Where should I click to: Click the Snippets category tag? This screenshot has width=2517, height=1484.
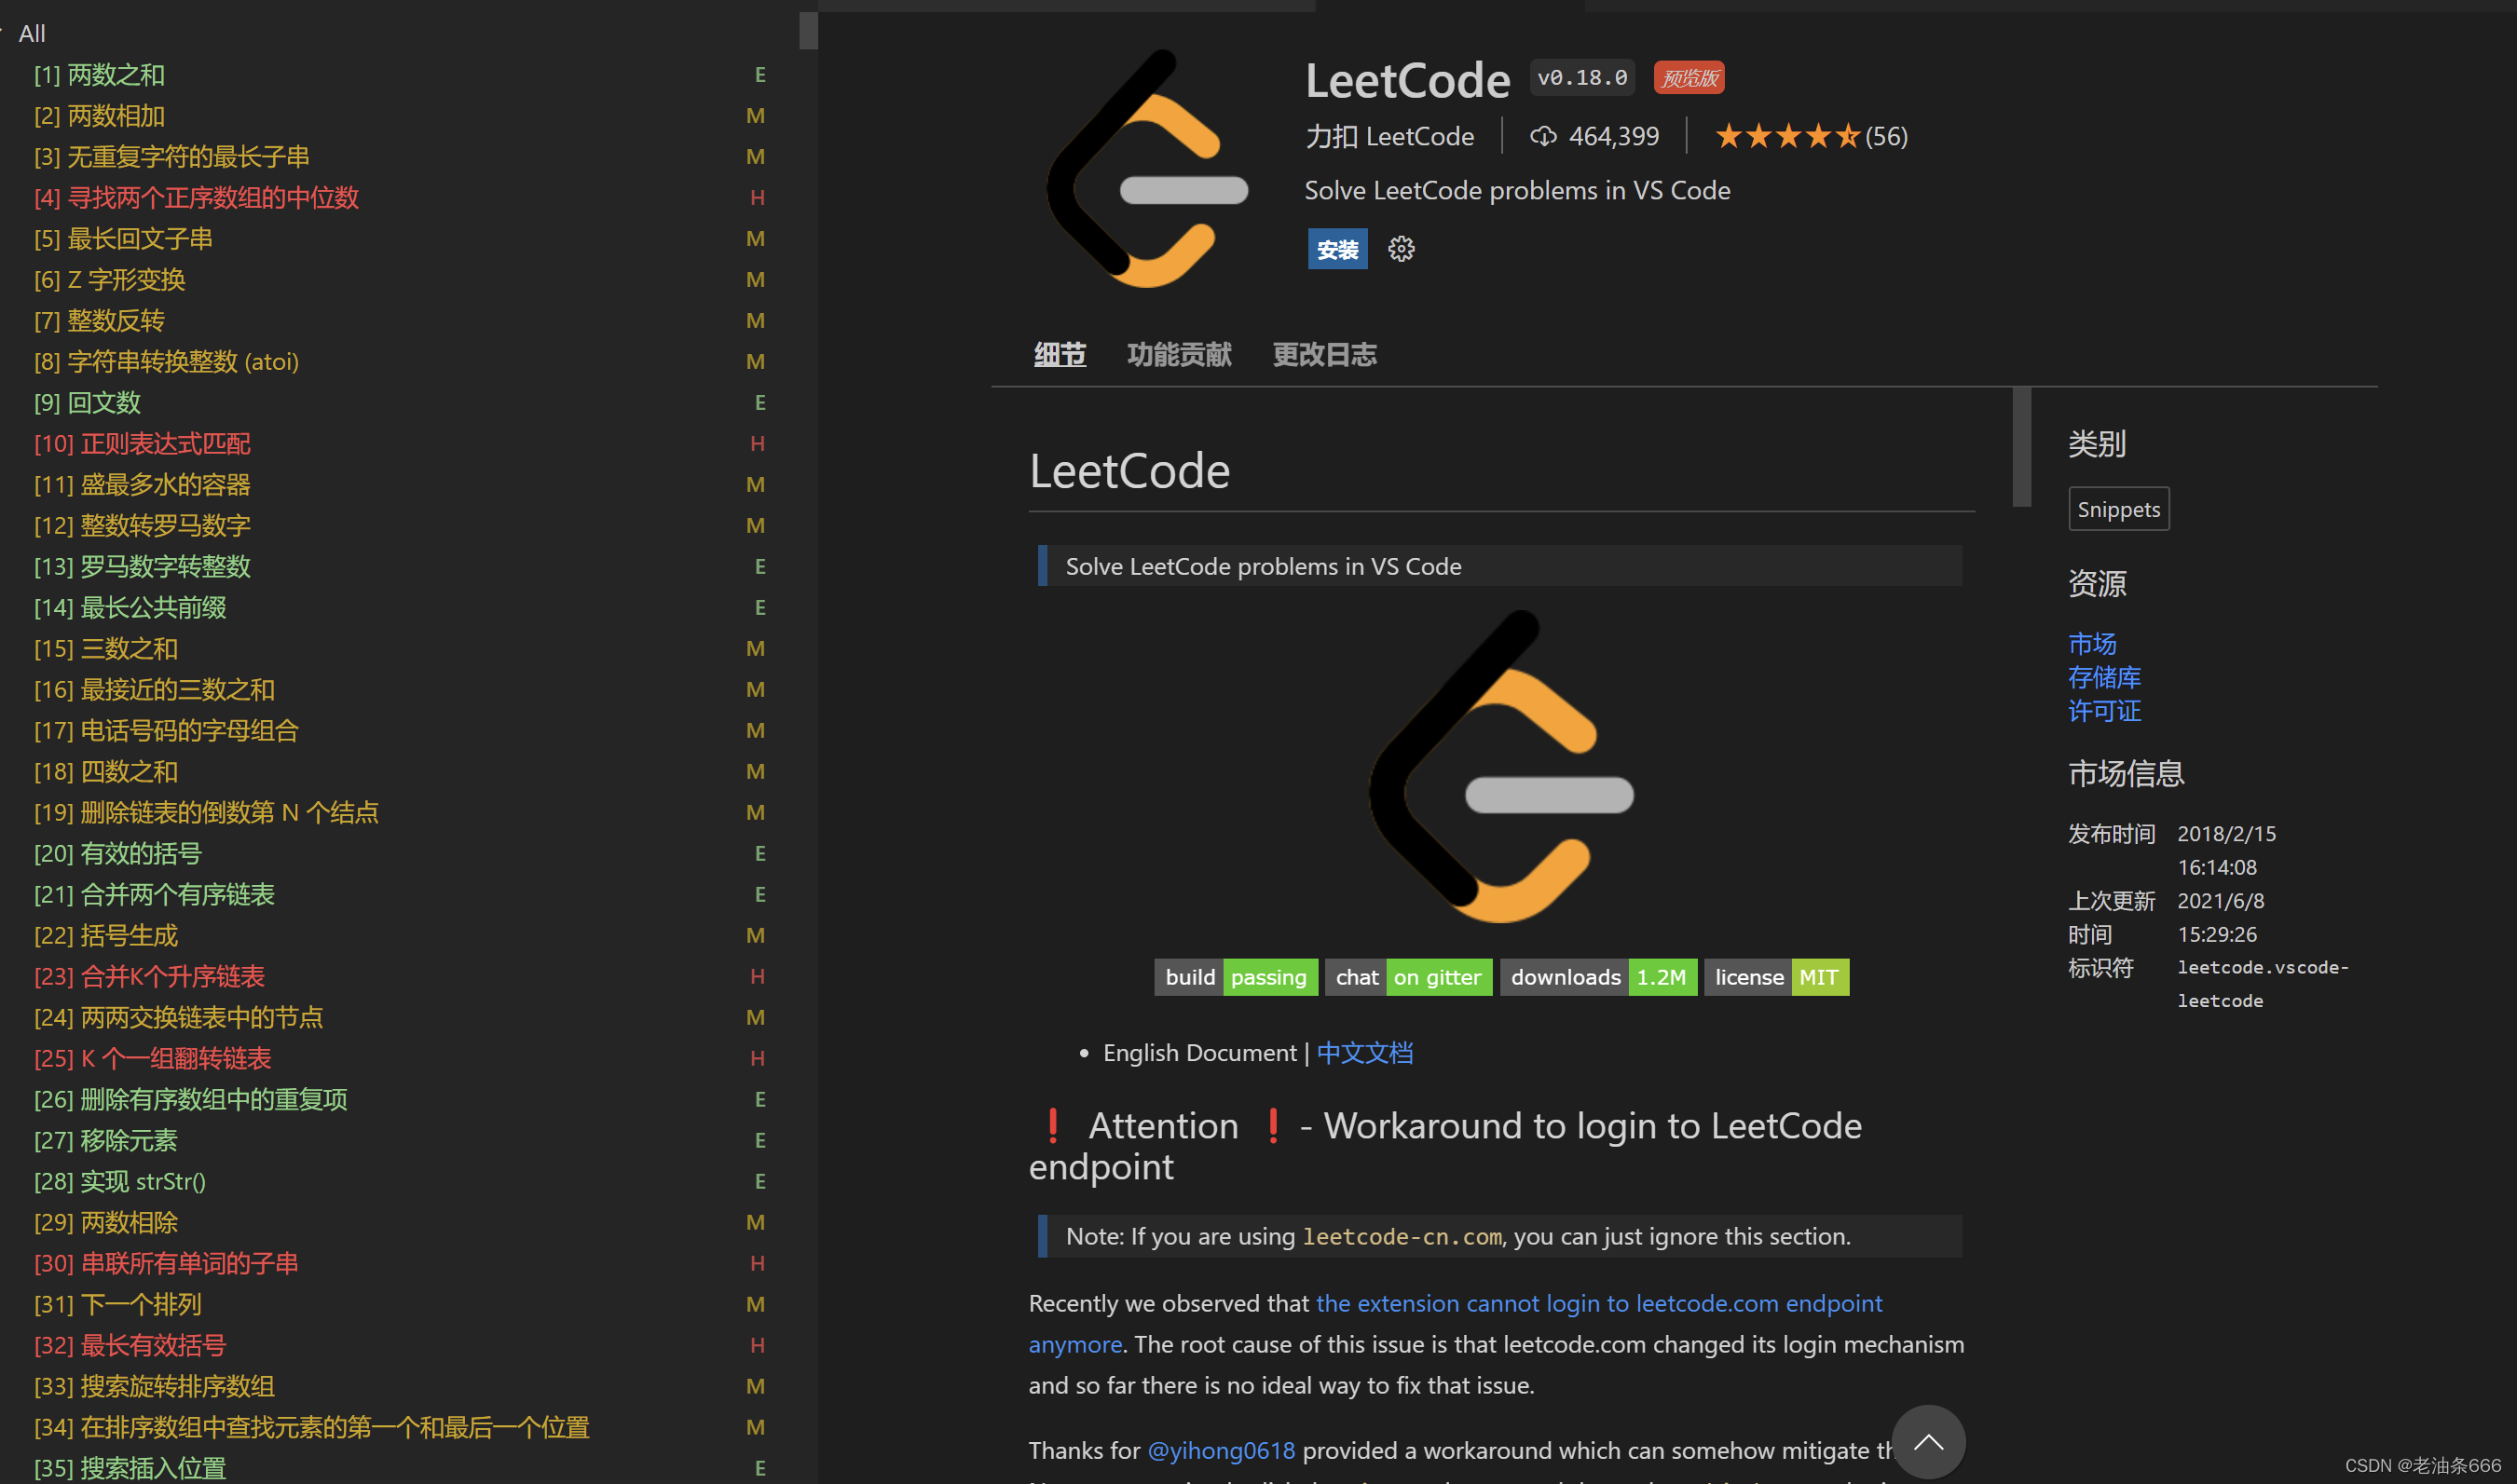[x=2118, y=509]
